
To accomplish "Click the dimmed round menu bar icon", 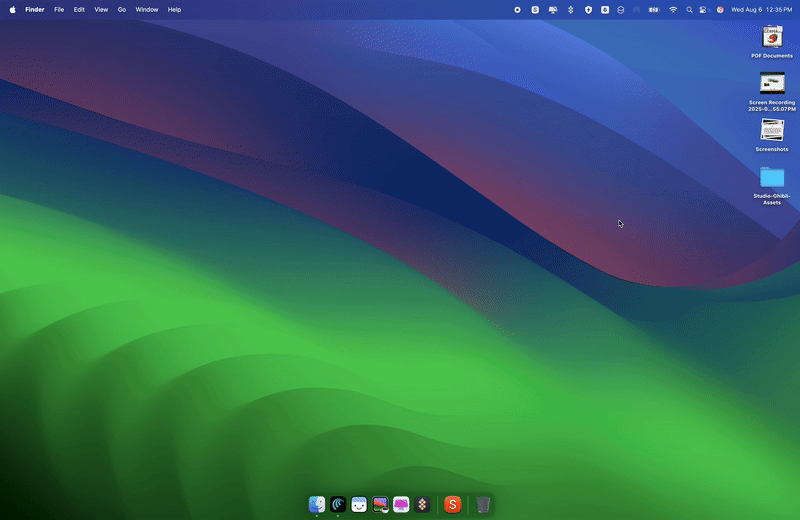I will pos(636,10).
